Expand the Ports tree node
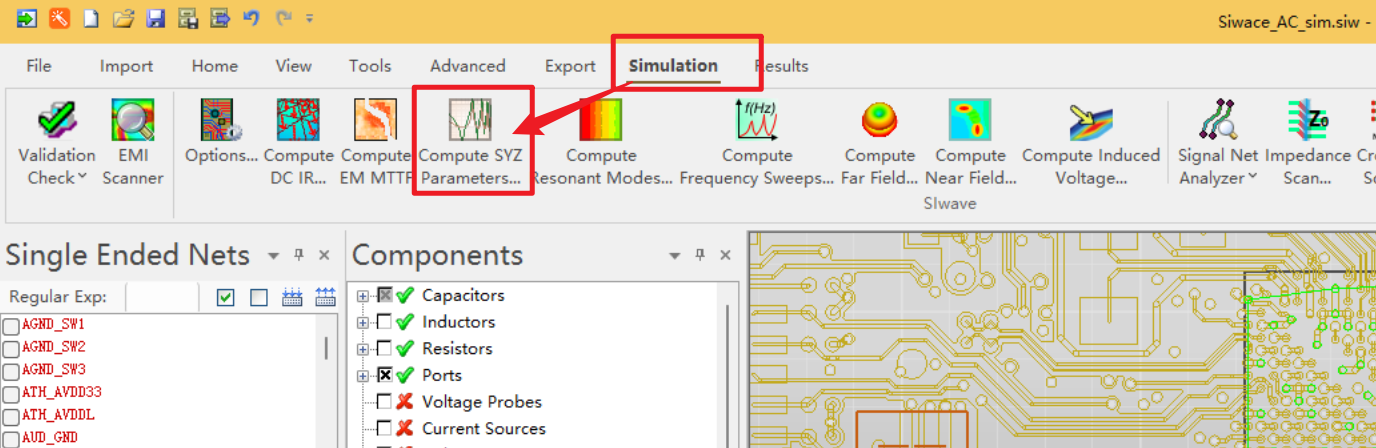The height and width of the screenshot is (448, 1376). [x=363, y=376]
